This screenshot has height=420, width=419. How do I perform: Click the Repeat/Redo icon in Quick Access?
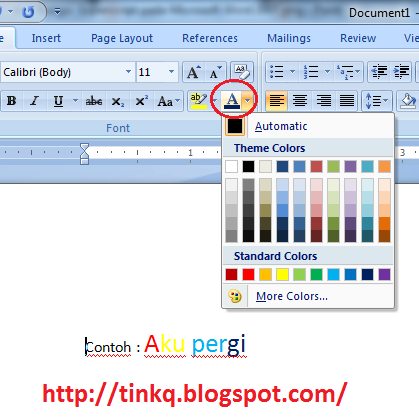coord(29,12)
